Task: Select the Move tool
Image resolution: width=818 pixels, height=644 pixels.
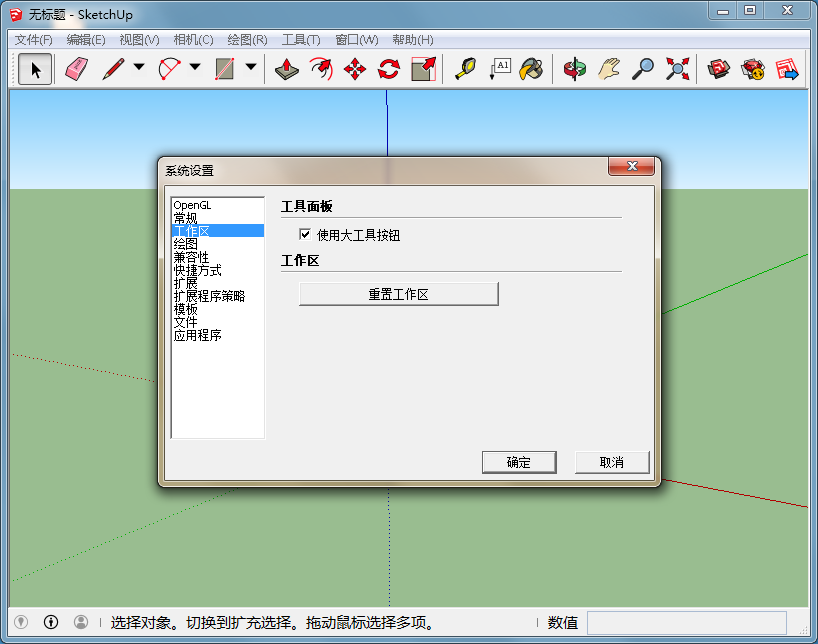Action: (355, 69)
